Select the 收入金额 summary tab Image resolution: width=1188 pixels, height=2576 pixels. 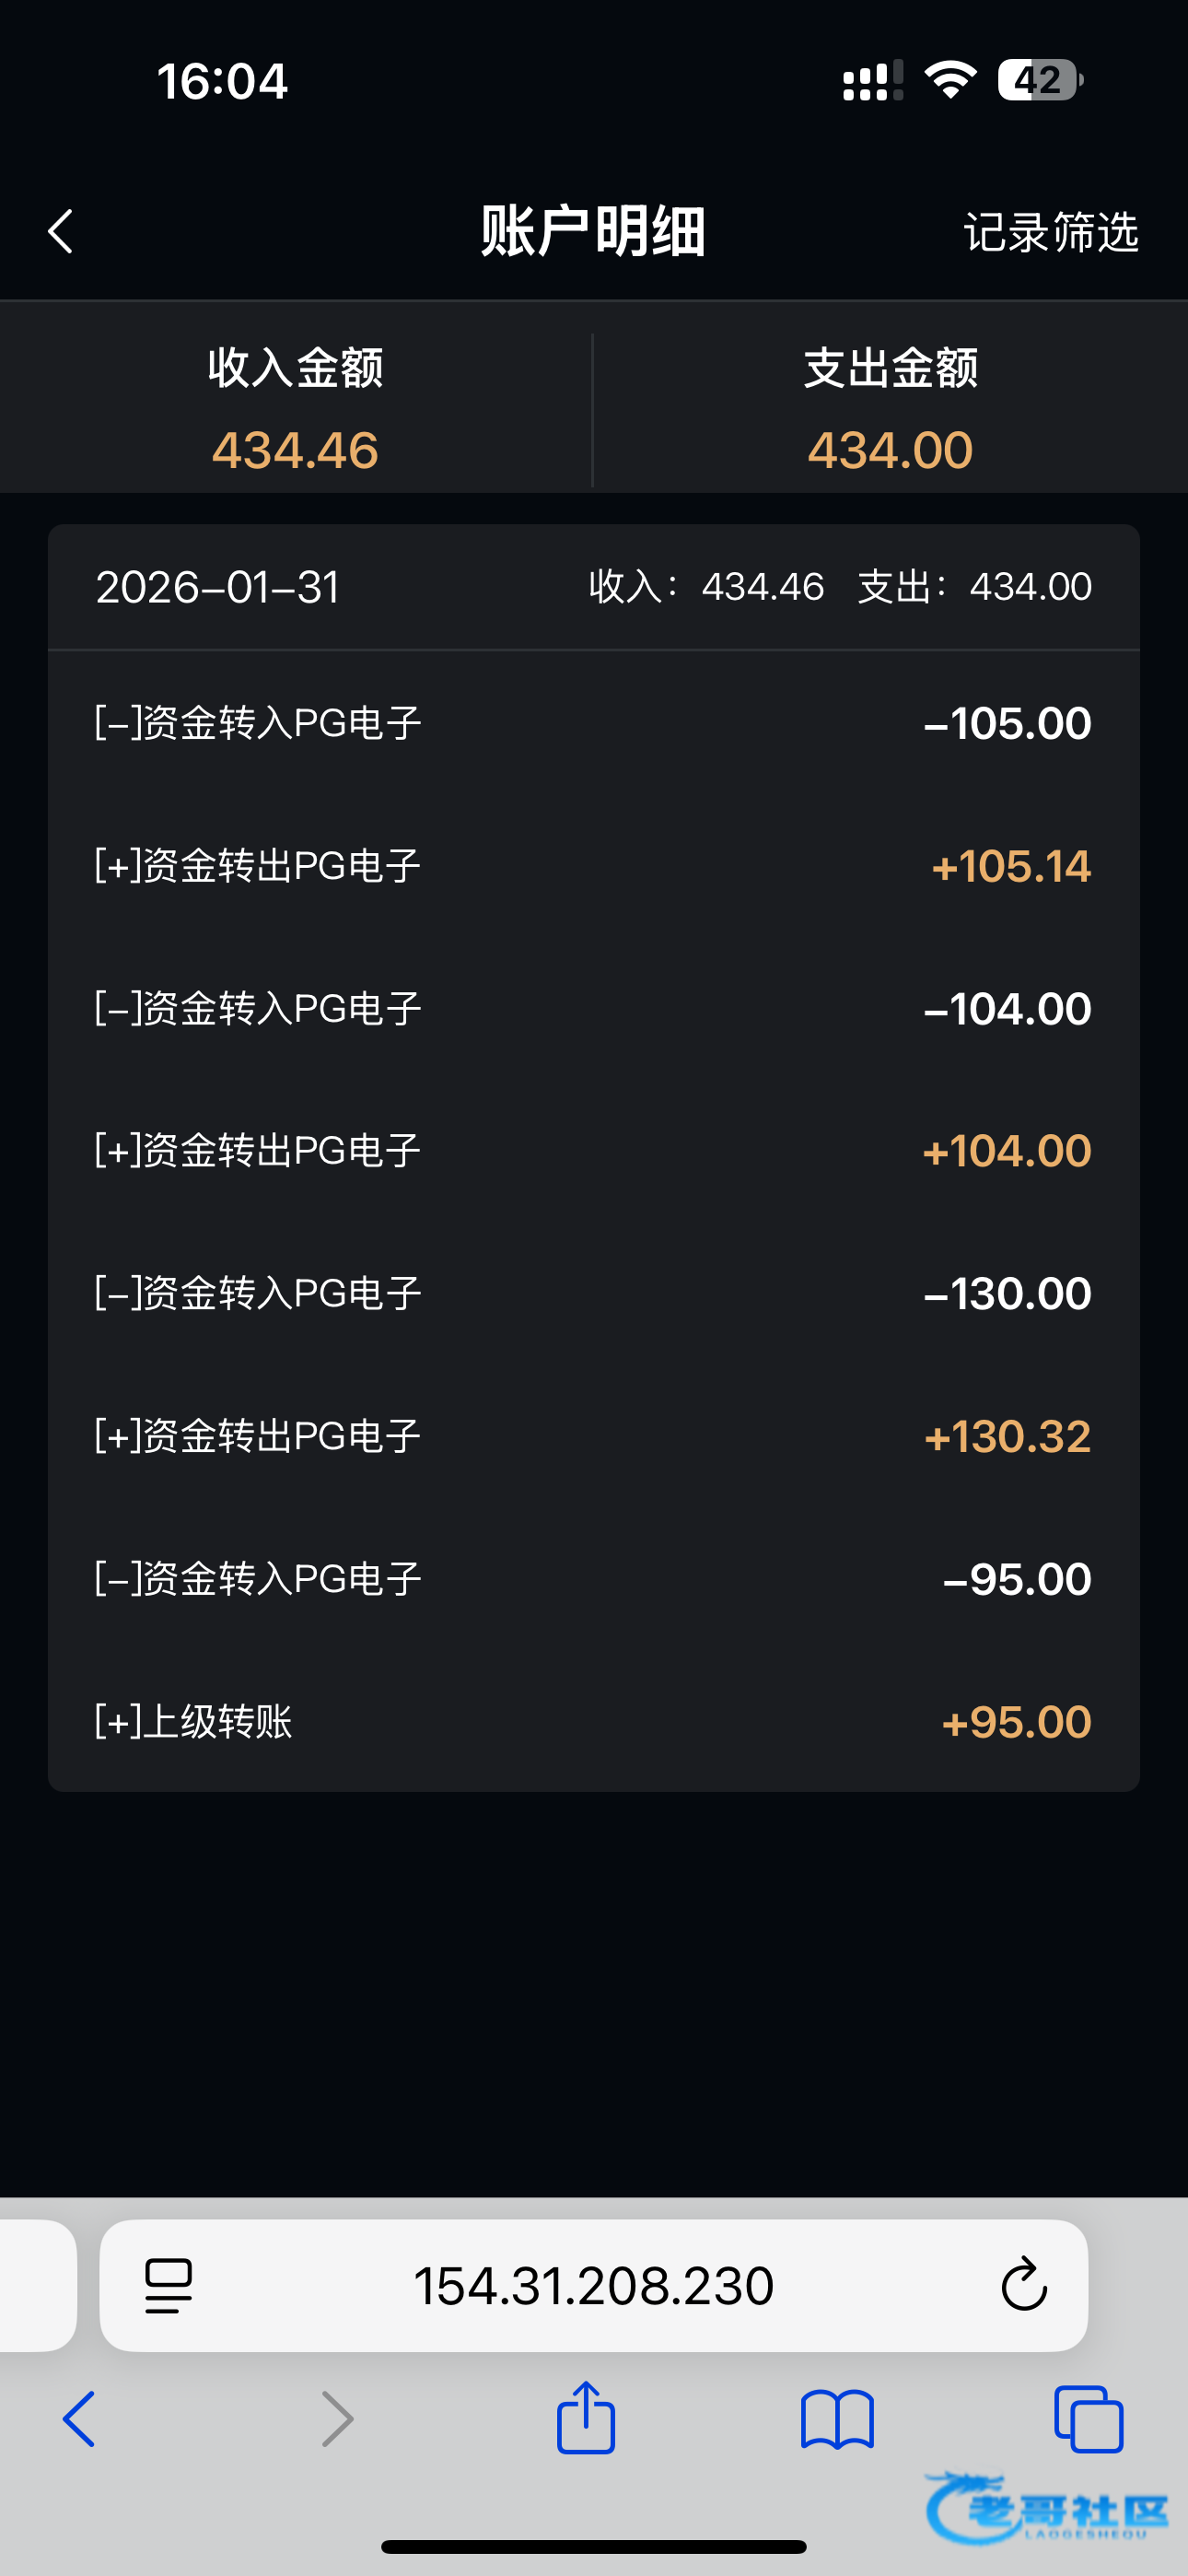[295, 408]
